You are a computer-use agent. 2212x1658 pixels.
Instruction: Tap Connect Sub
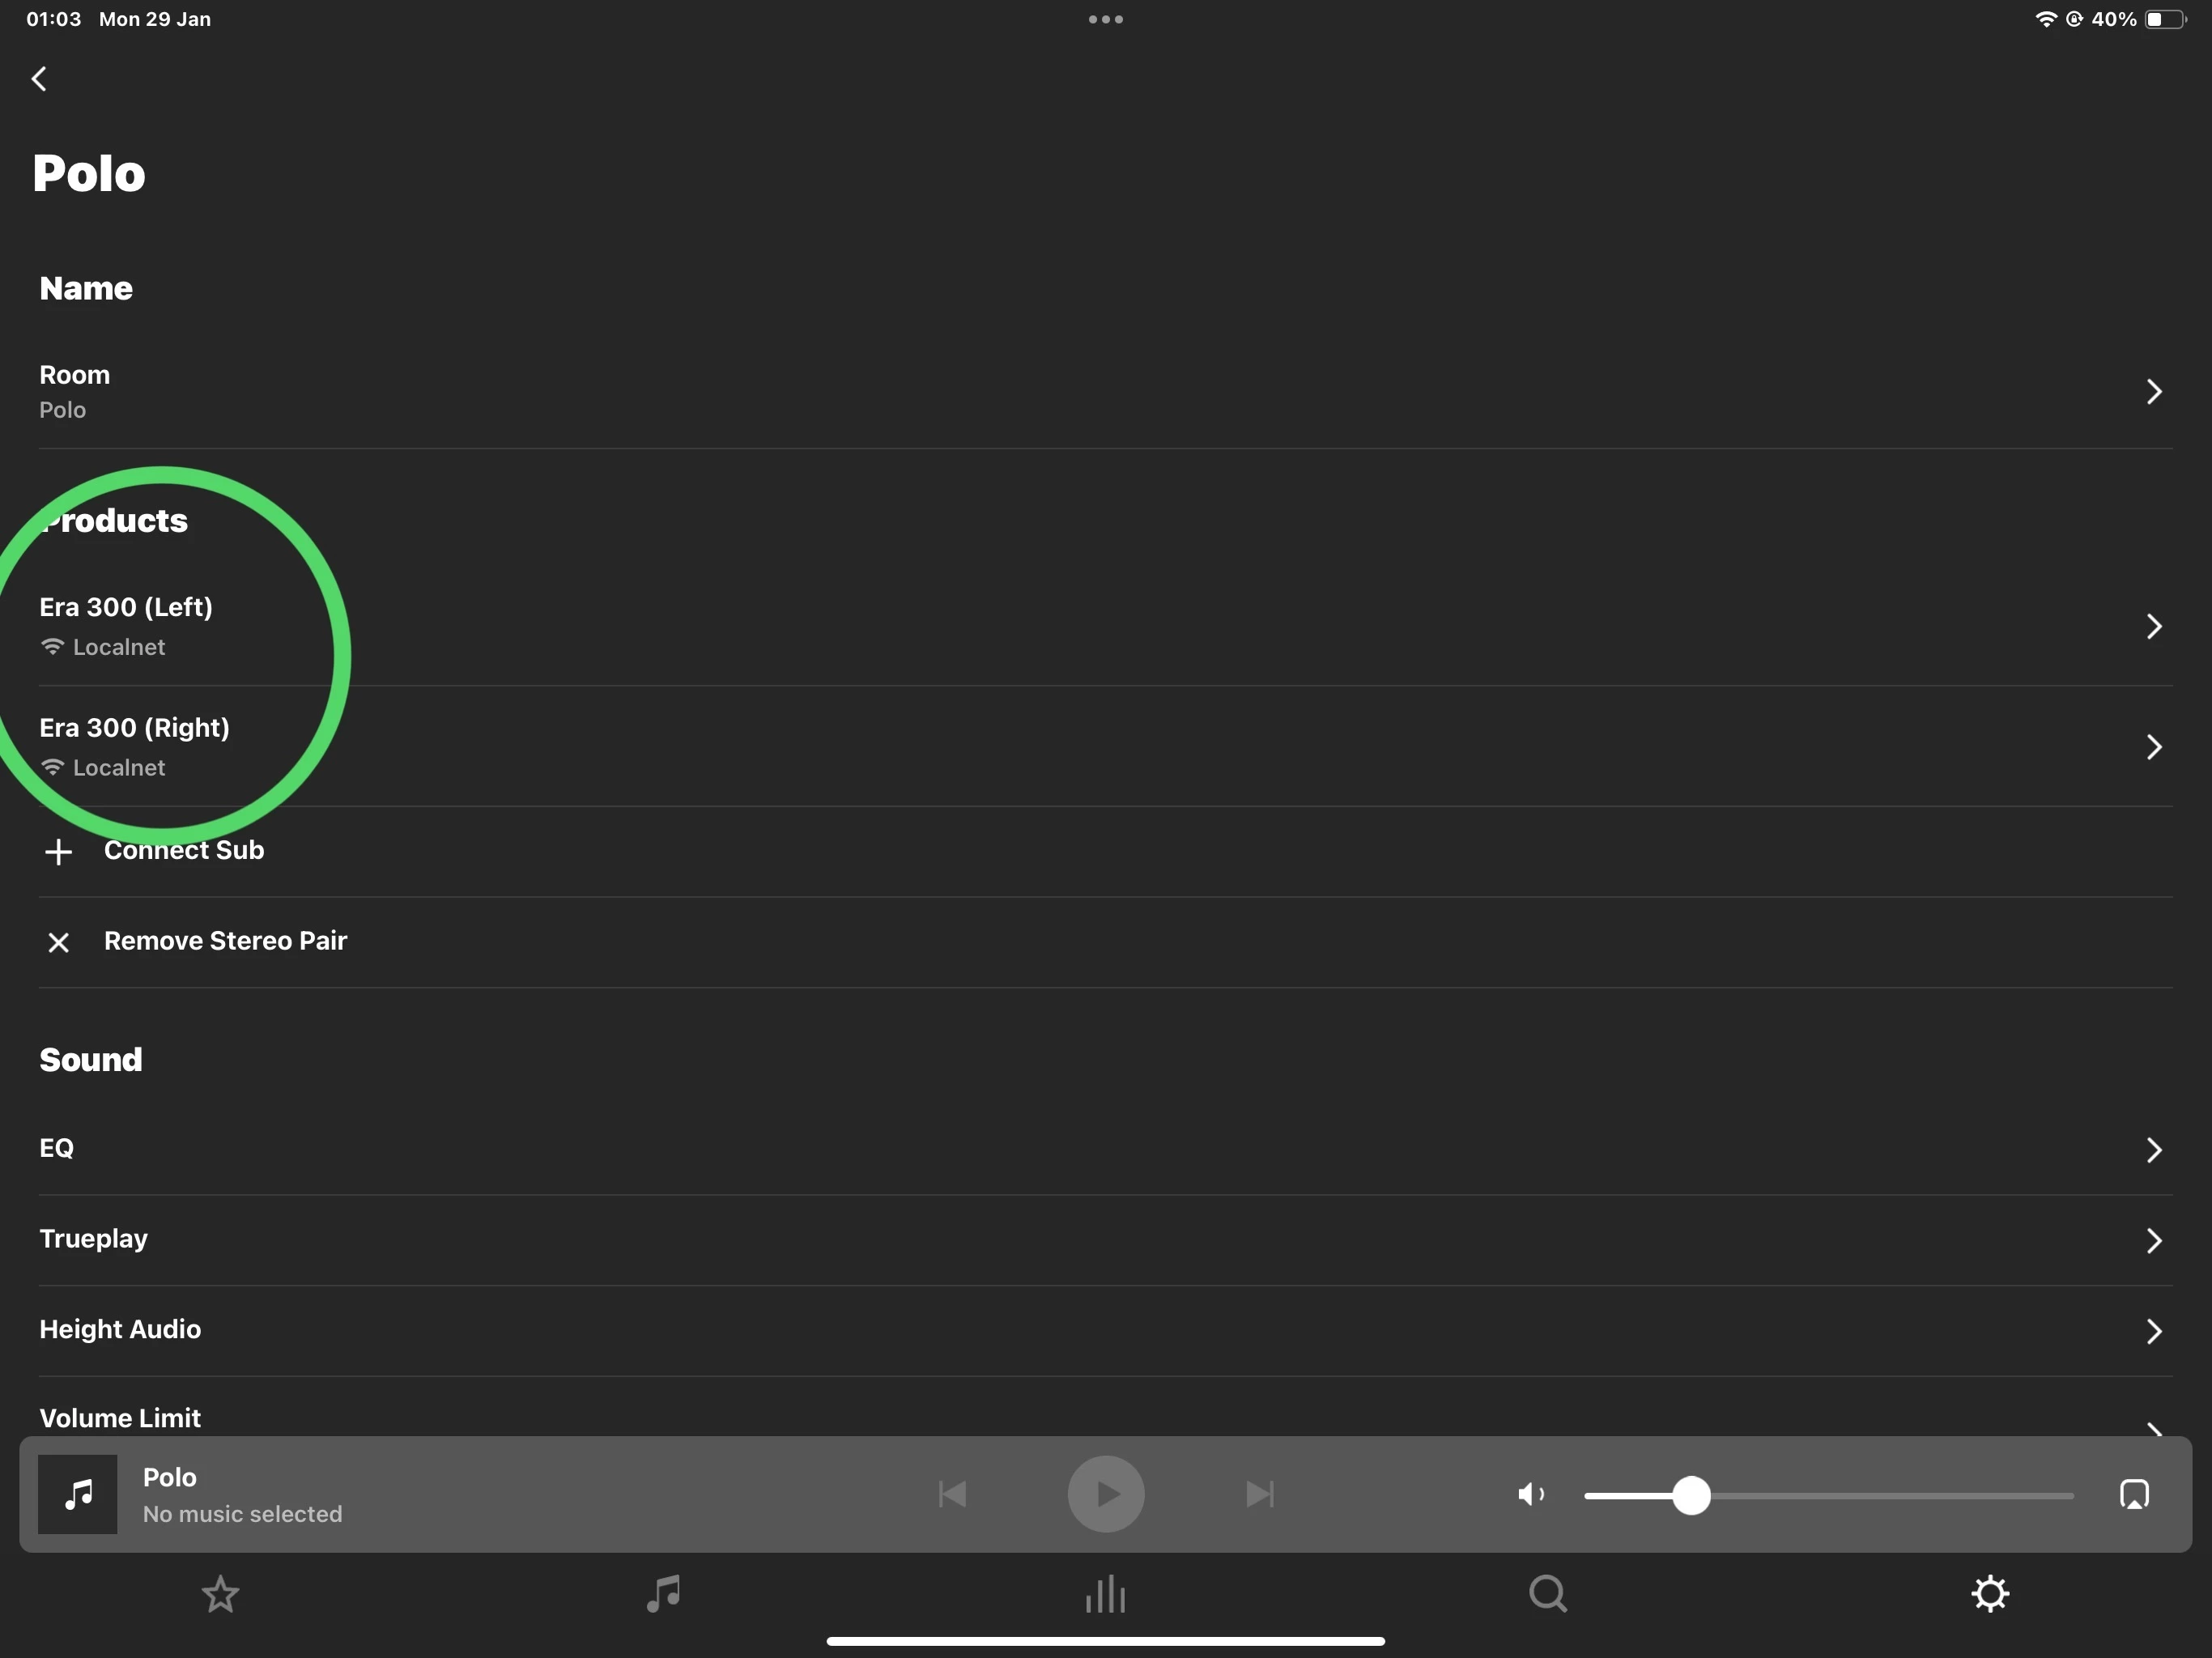pos(184,850)
